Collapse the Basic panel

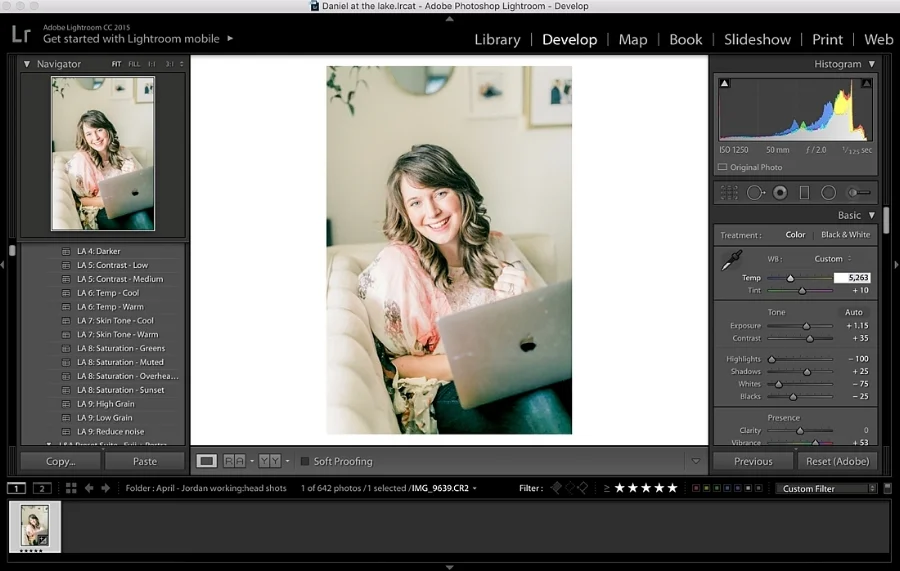point(872,215)
